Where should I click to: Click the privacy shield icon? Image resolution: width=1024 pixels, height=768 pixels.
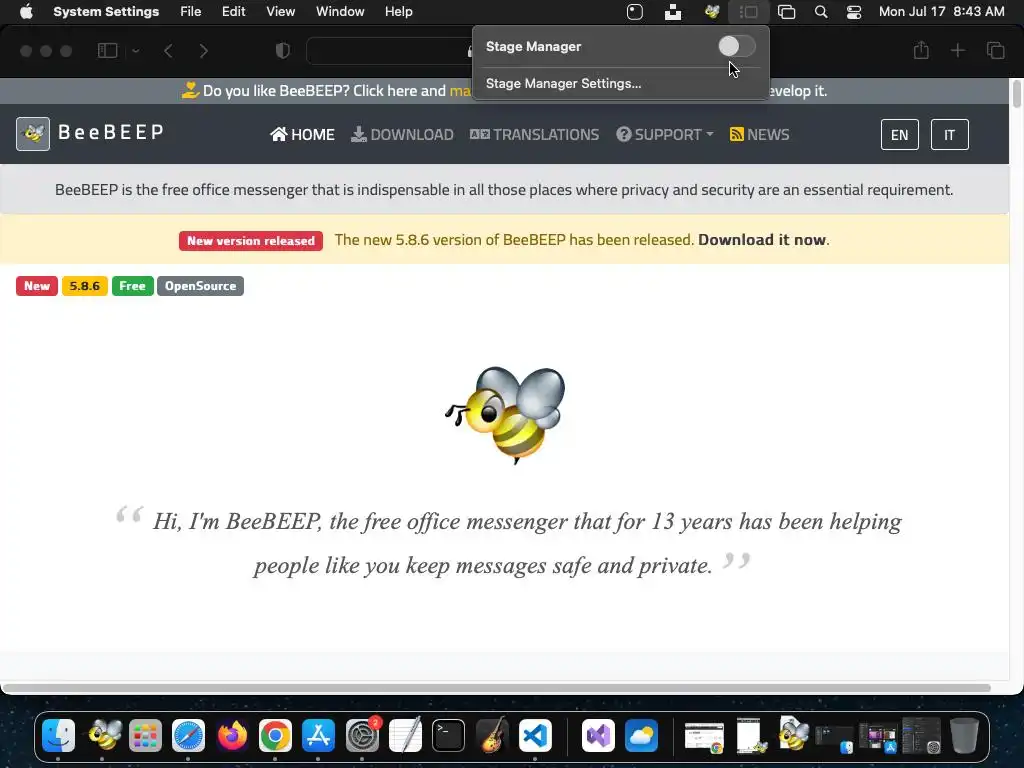283,50
